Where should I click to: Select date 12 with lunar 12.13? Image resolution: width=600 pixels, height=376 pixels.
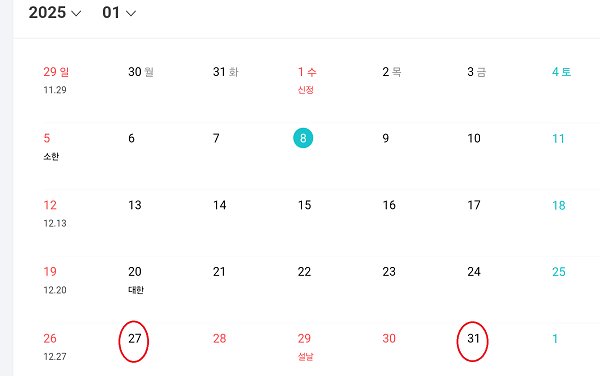(55, 213)
